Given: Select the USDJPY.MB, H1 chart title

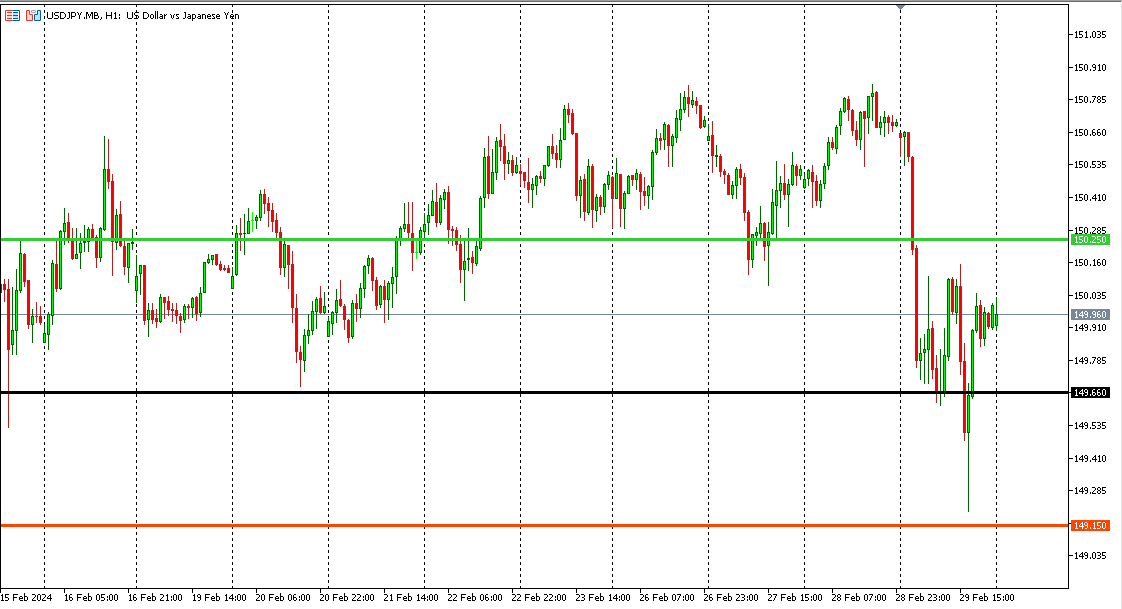Looking at the screenshot, I should pos(142,15).
